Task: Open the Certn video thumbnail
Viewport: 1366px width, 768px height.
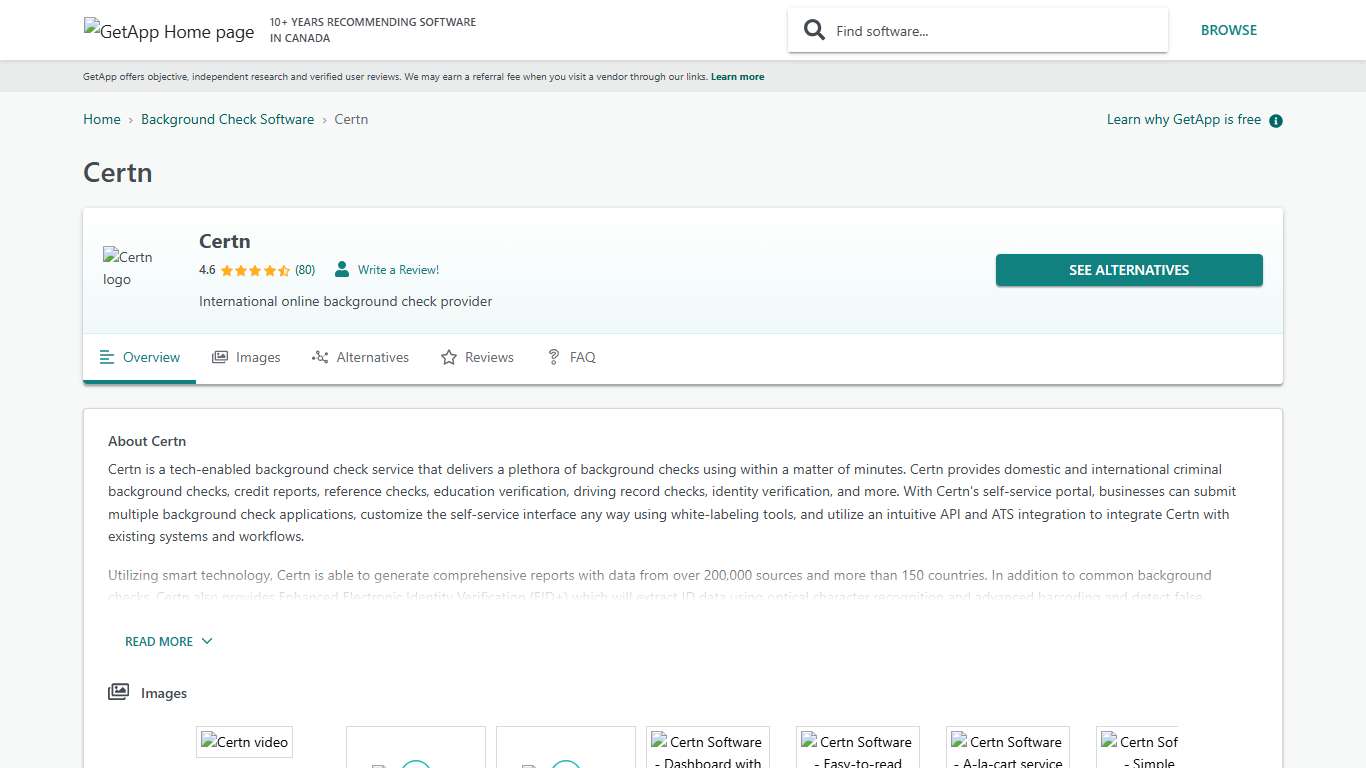Action: 245,742
